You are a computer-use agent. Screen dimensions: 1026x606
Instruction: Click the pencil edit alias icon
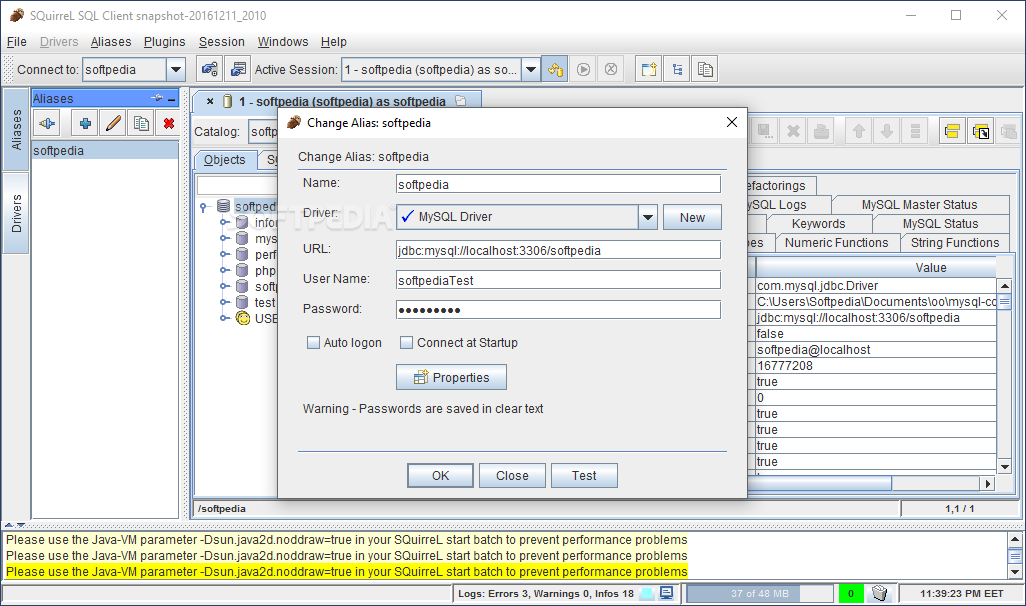point(113,123)
